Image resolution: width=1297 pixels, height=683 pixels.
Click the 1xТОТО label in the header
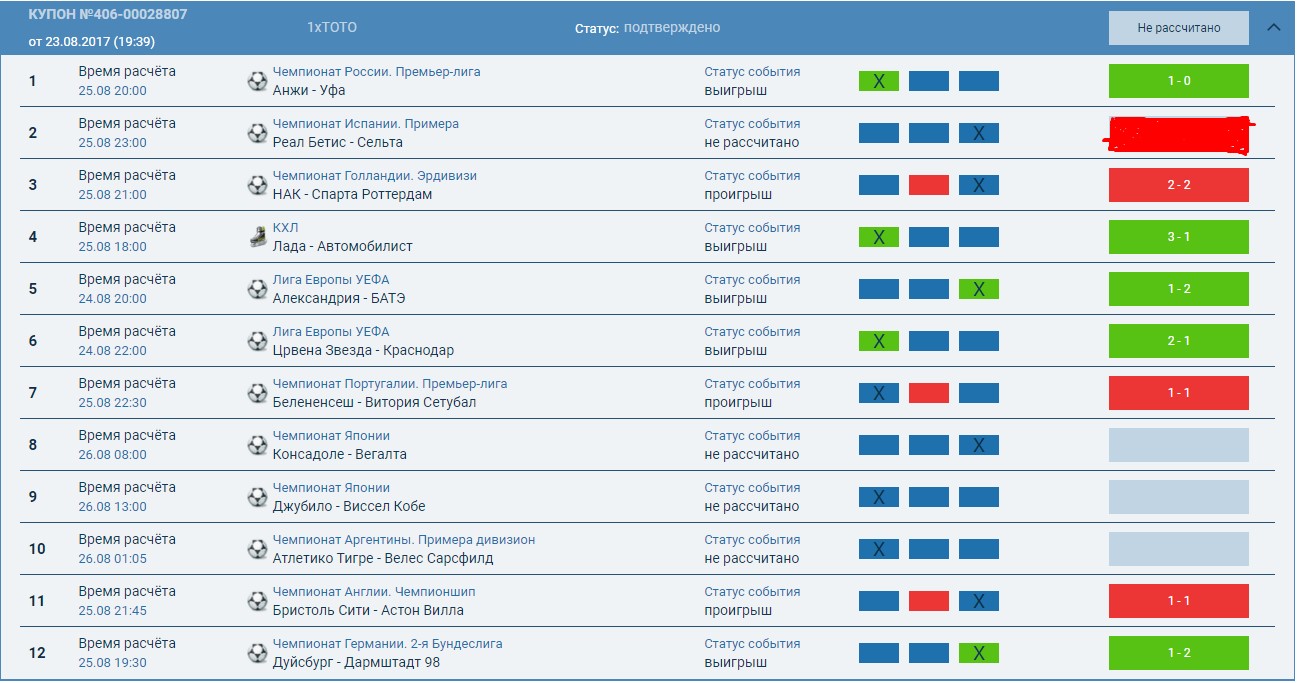tap(332, 28)
